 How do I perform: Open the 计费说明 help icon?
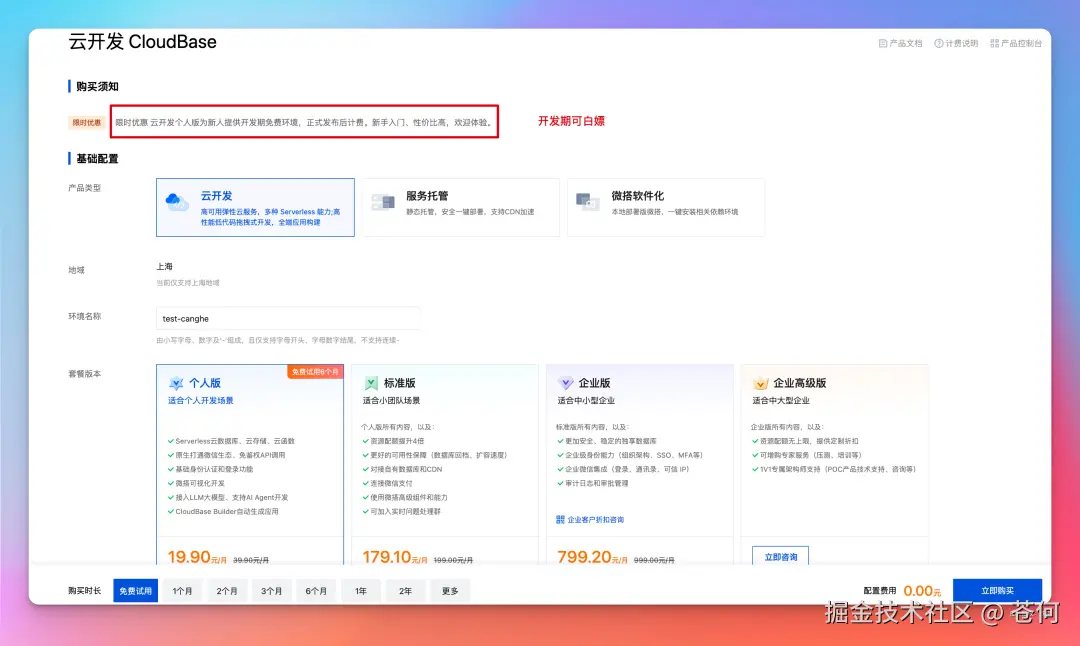coord(939,43)
